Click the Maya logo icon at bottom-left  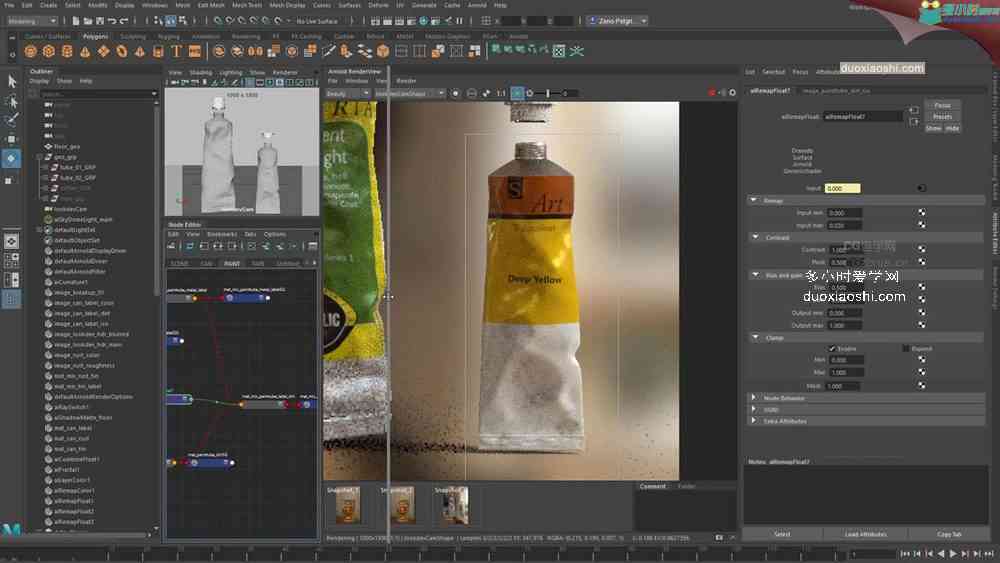click(11, 529)
